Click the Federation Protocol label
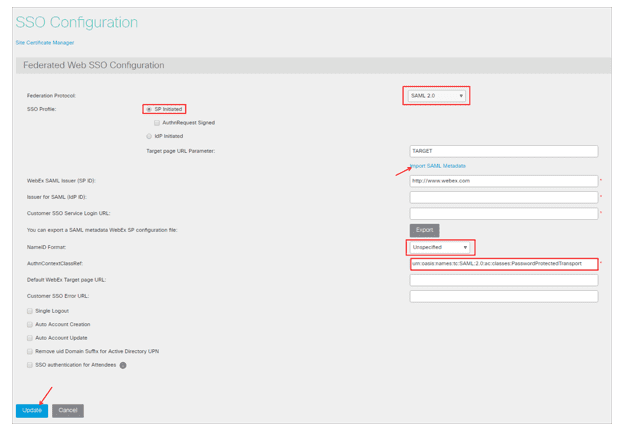Image resolution: width=623 pixels, height=435 pixels. tap(51, 96)
